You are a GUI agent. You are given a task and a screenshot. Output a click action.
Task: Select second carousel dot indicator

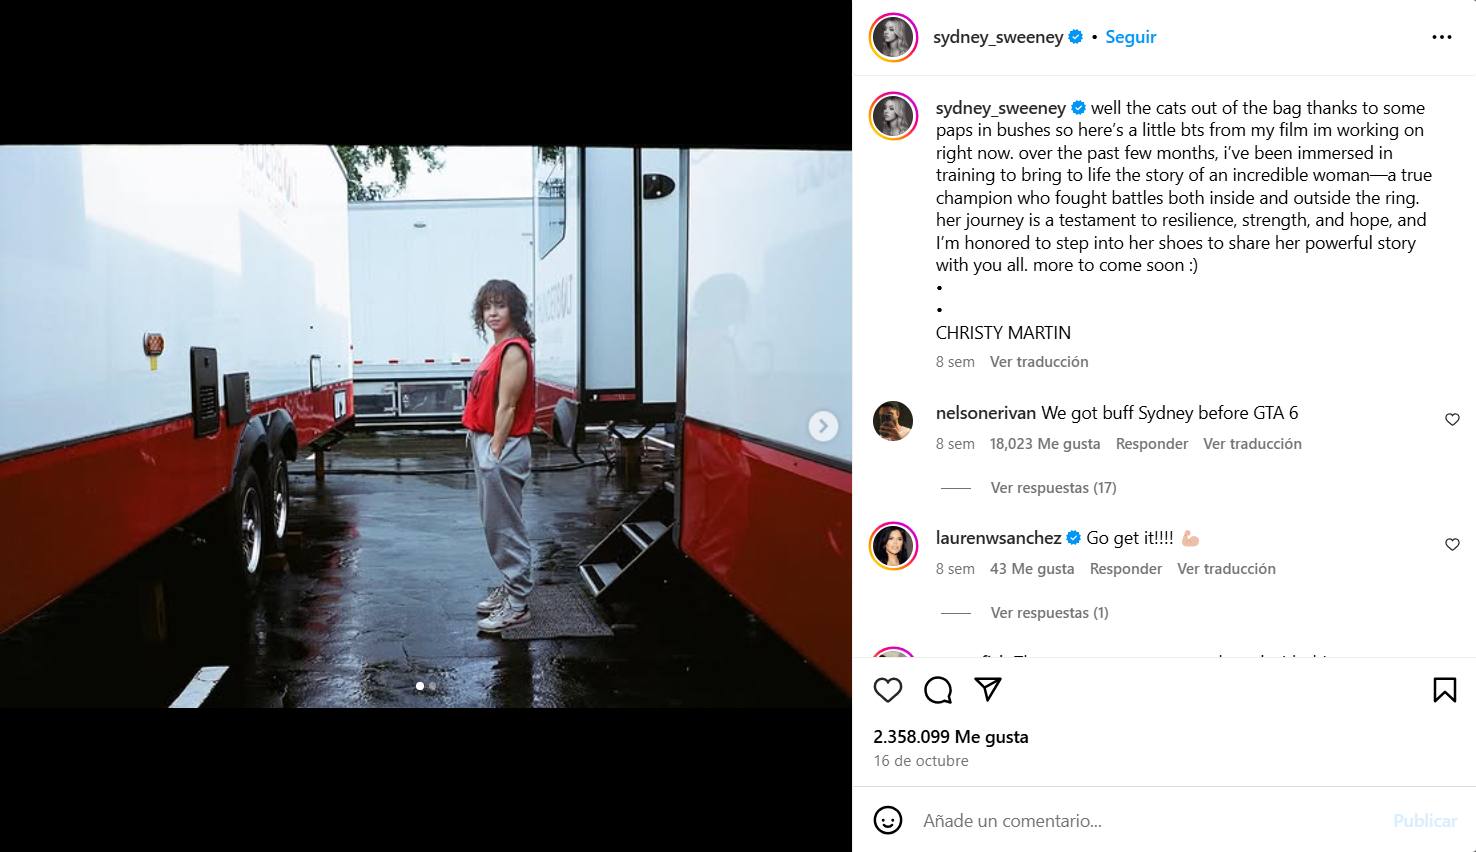(x=432, y=686)
